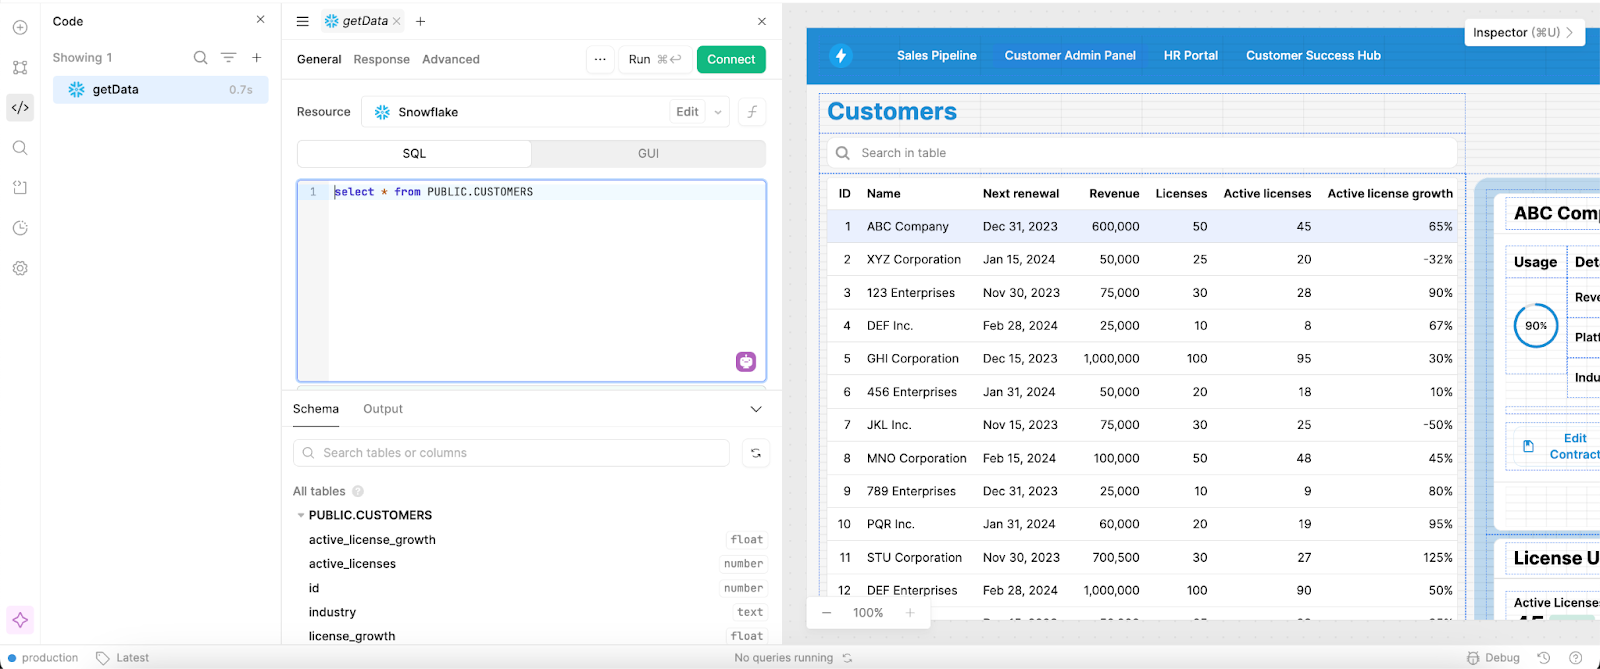The width and height of the screenshot is (1600, 669).
Task: Open the production environment selector
Action: [x=43, y=658]
